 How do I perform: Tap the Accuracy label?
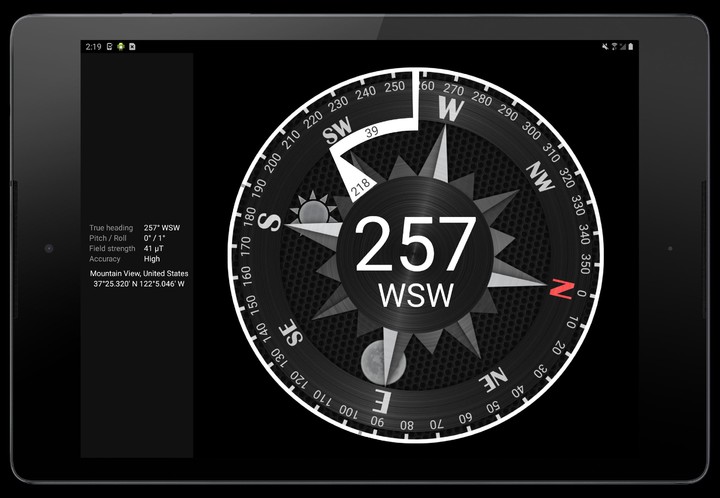click(x=105, y=259)
